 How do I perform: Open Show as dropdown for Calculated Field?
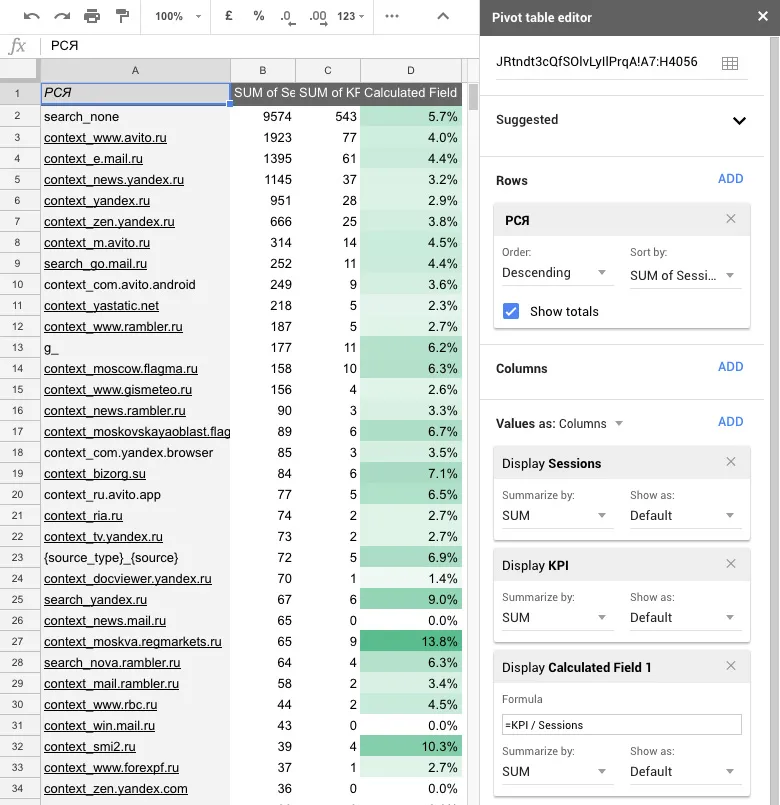[684, 772]
